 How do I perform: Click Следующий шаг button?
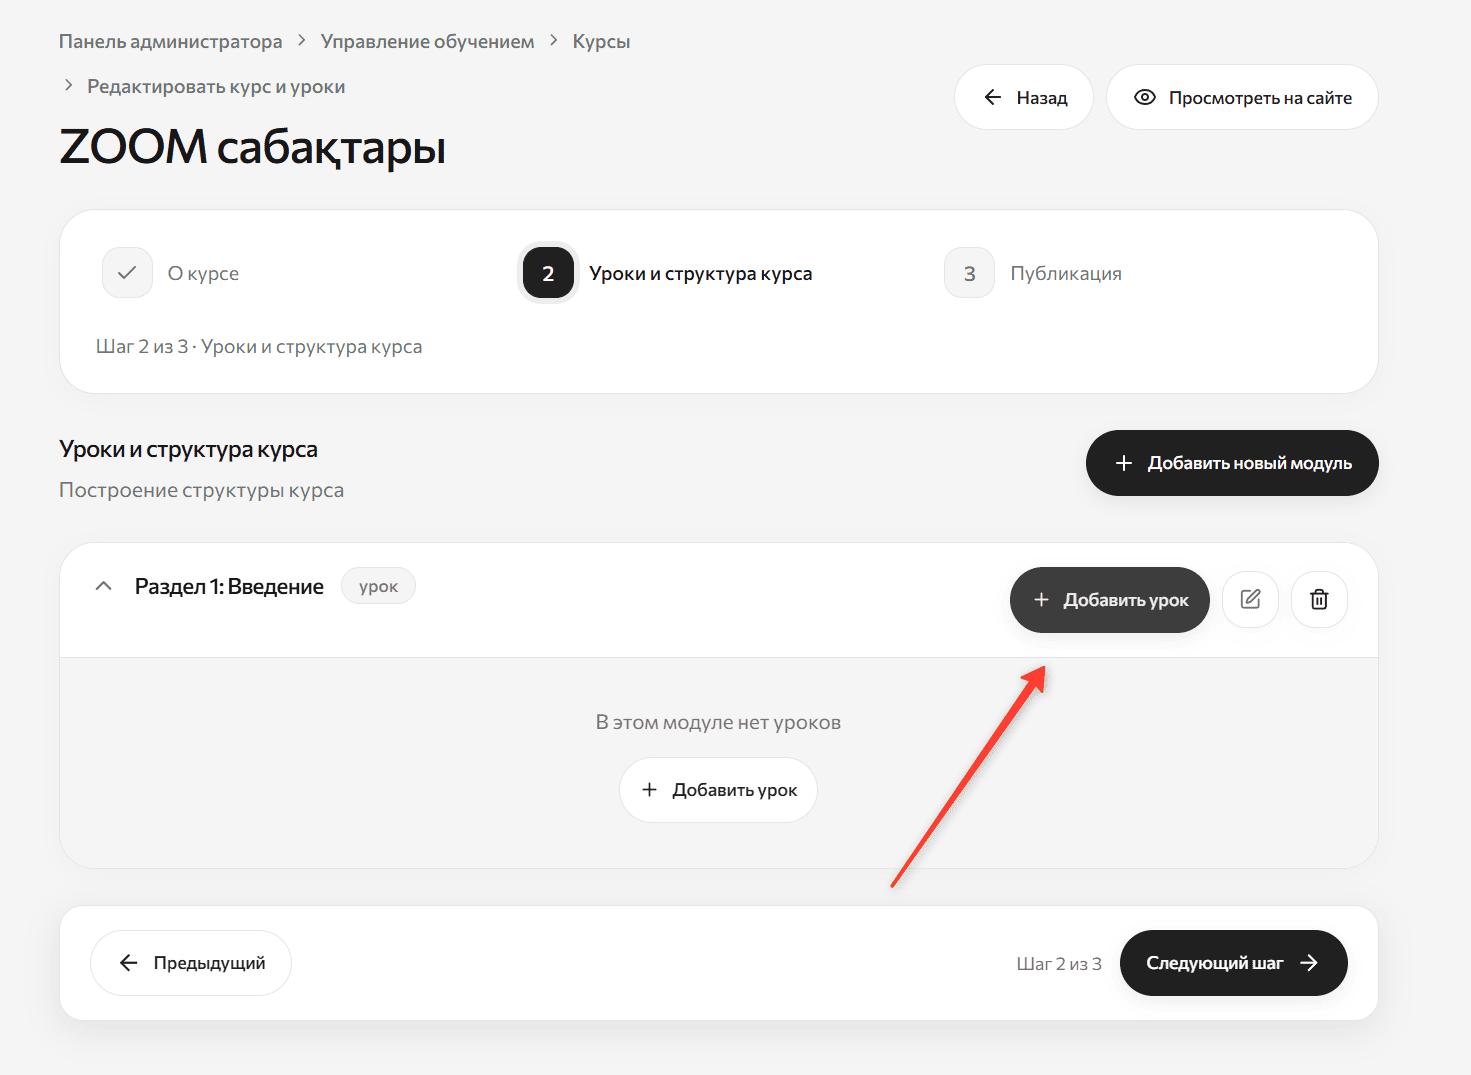click(1234, 963)
